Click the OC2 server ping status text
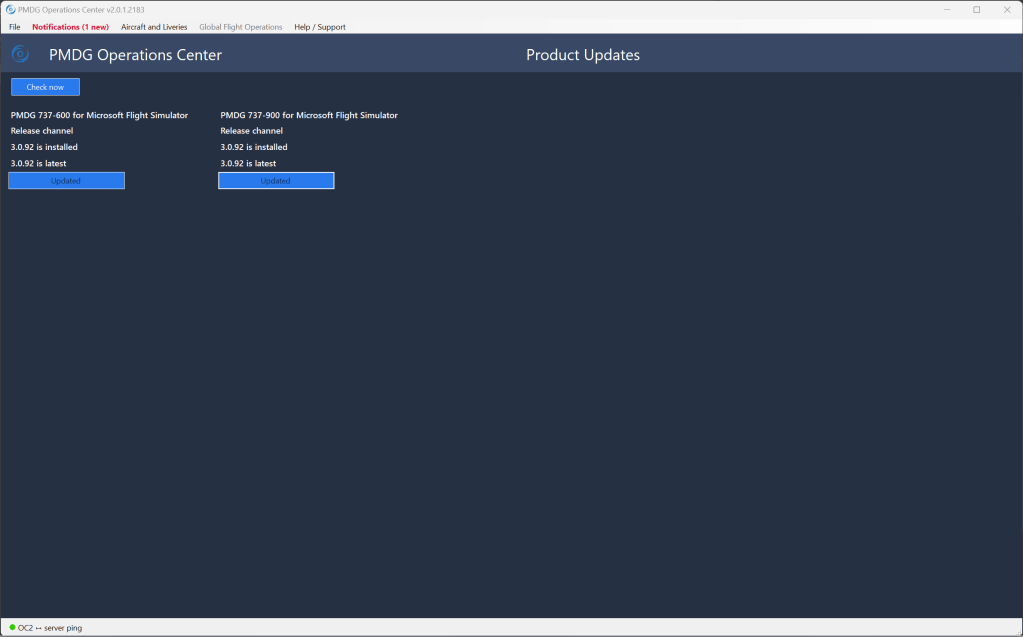 (50, 628)
